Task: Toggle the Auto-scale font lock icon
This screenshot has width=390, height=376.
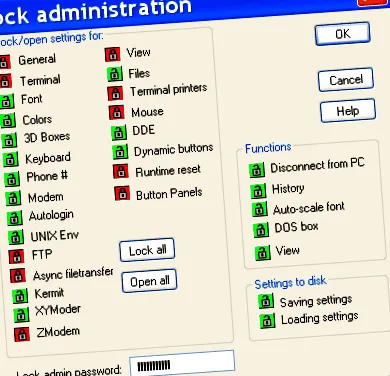Action: (x=260, y=209)
